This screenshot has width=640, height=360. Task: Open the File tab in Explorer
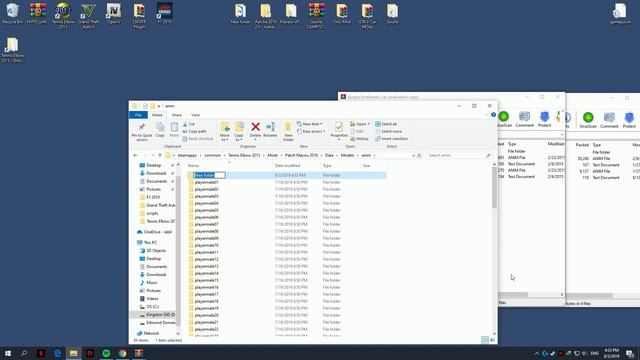click(x=138, y=115)
